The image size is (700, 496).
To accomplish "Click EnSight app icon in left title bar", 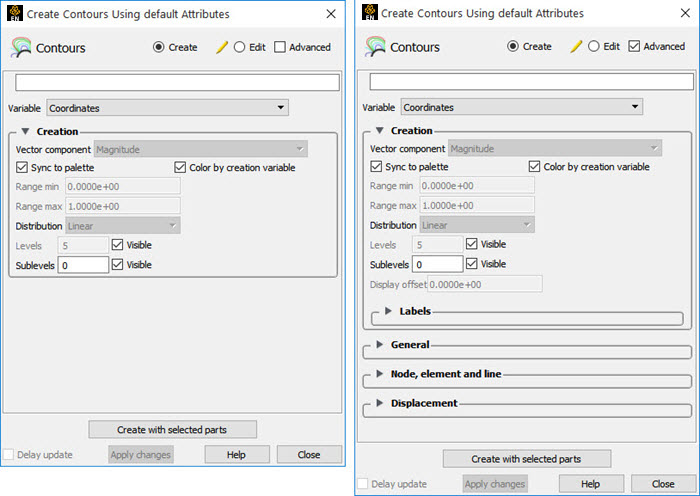I will (x=15, y=13).
